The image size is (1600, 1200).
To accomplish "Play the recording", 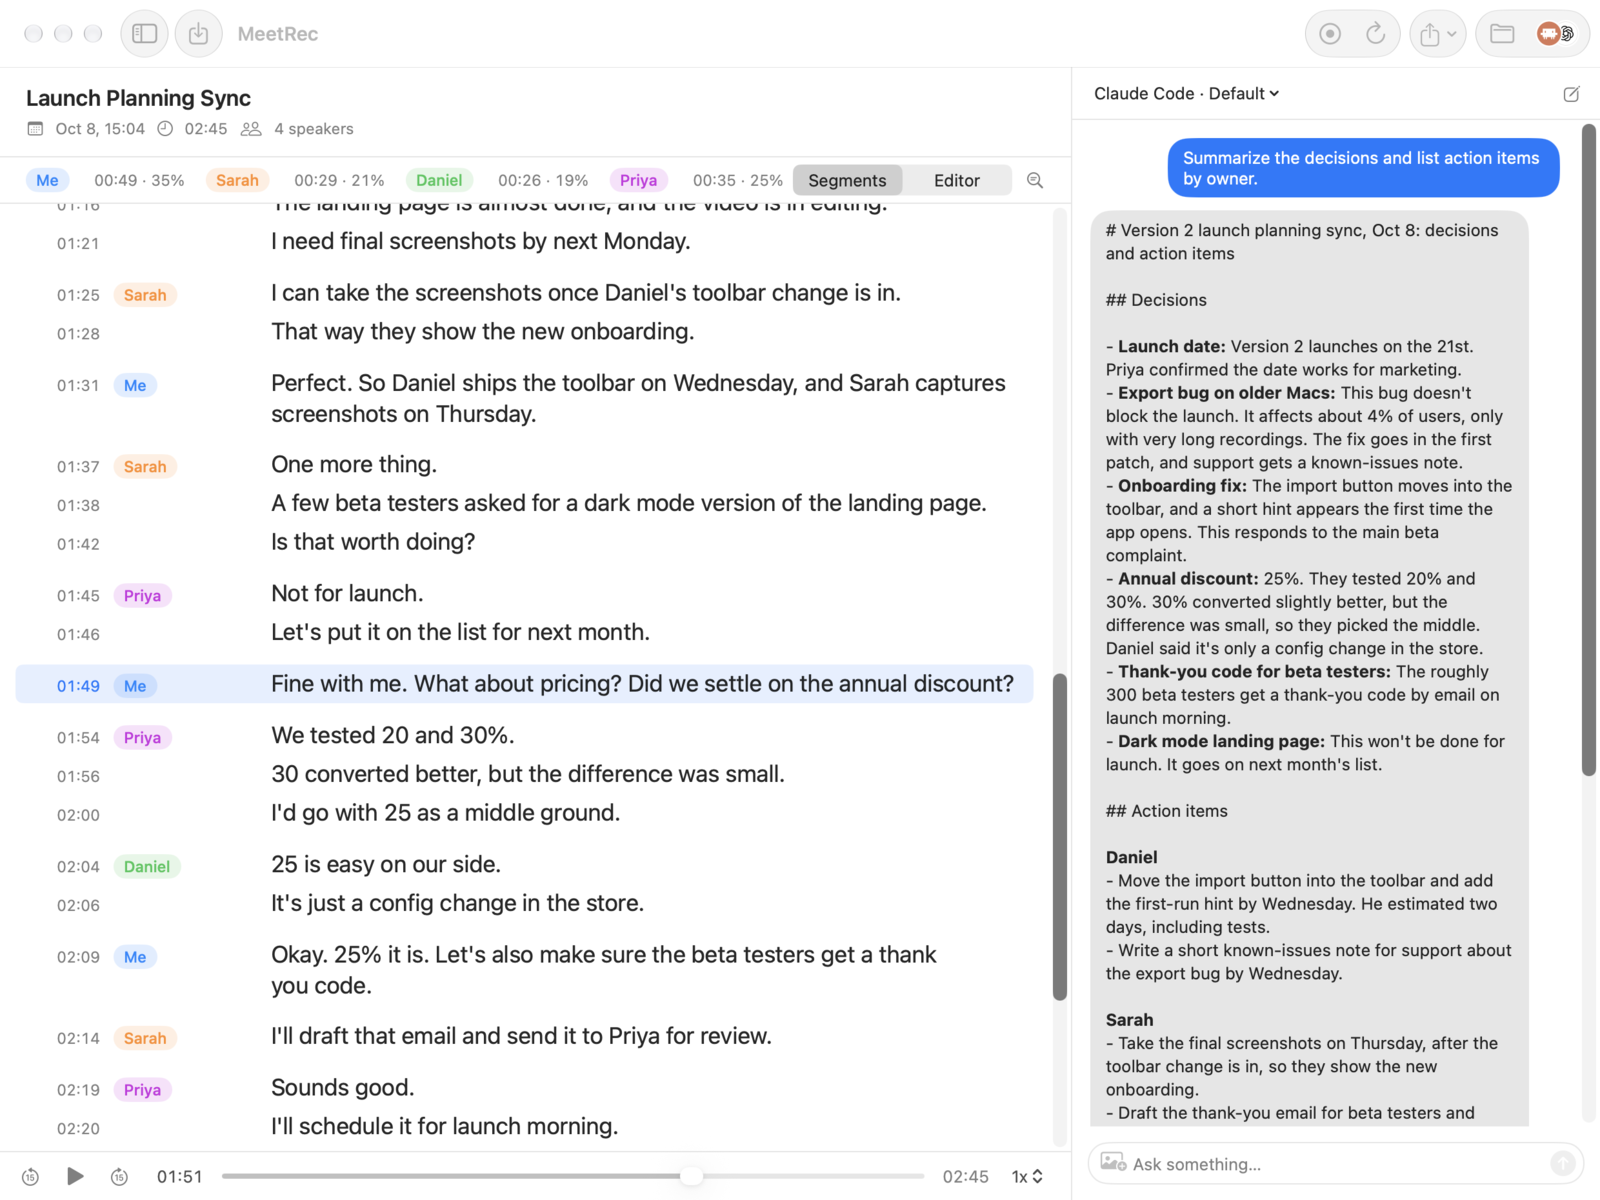I will tap(75, 1176).
